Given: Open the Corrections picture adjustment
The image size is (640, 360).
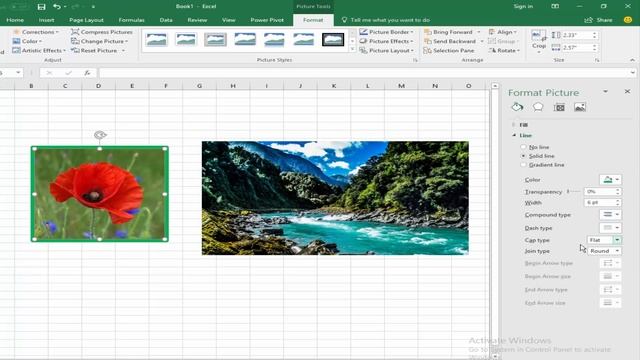Looking at the screenshot, I should tap(36, 32).
